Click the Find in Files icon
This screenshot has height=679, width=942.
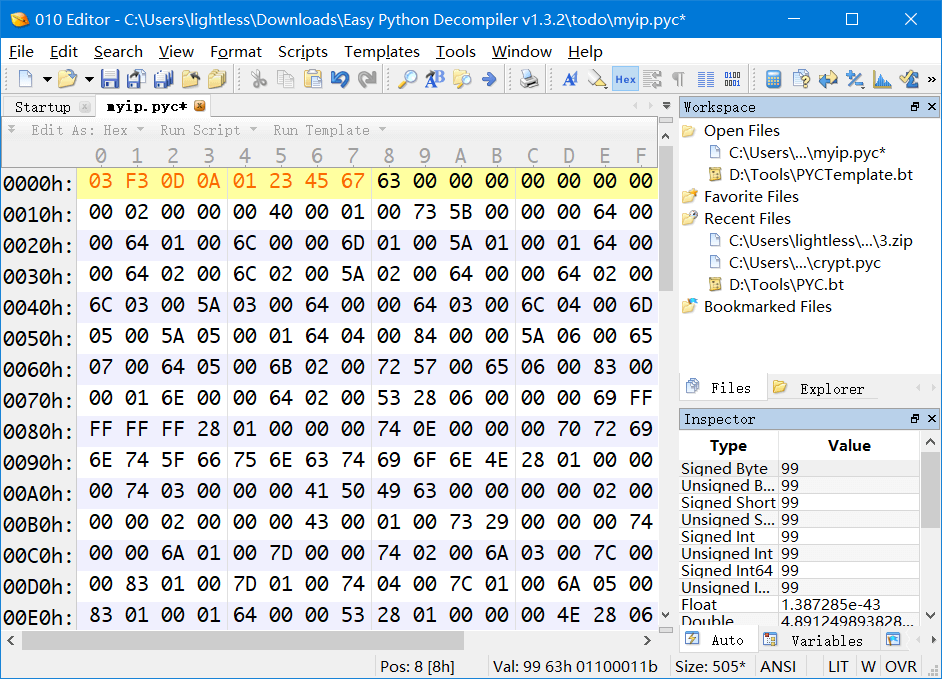462,79
